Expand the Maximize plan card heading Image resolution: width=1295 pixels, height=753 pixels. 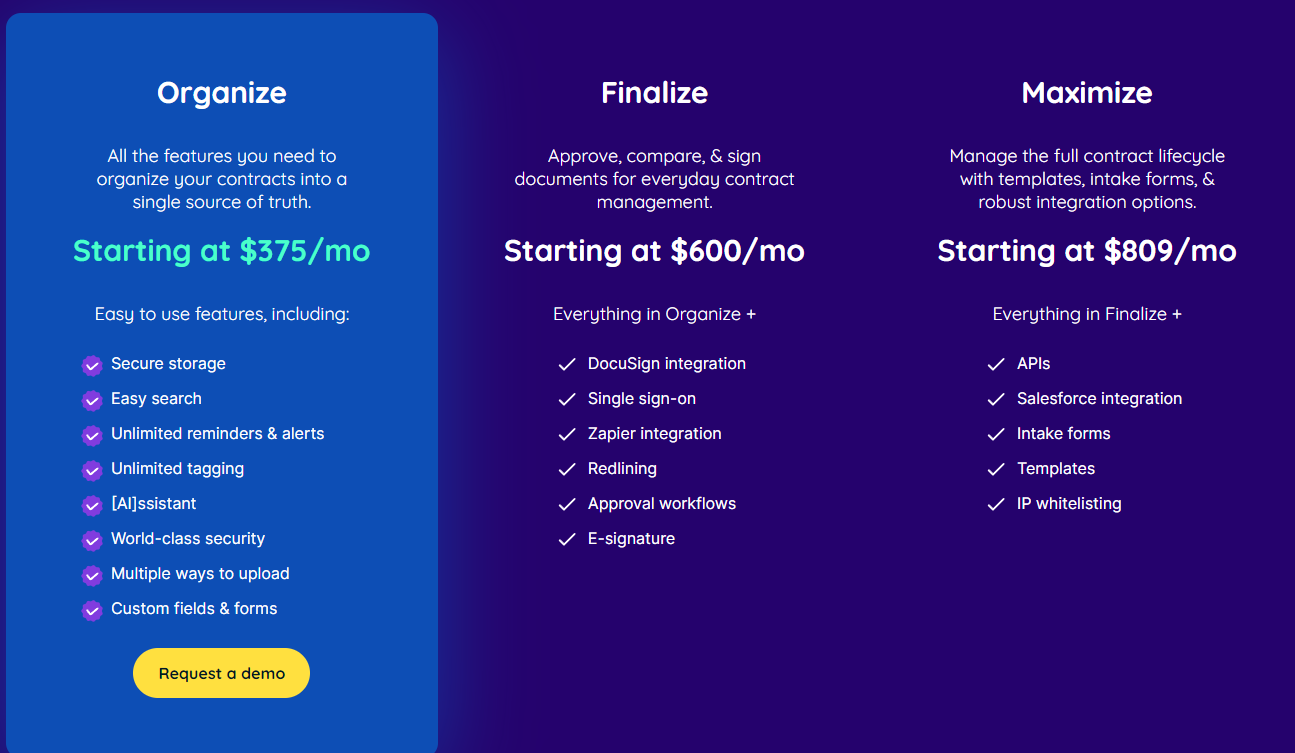(x=1087, y=92)
